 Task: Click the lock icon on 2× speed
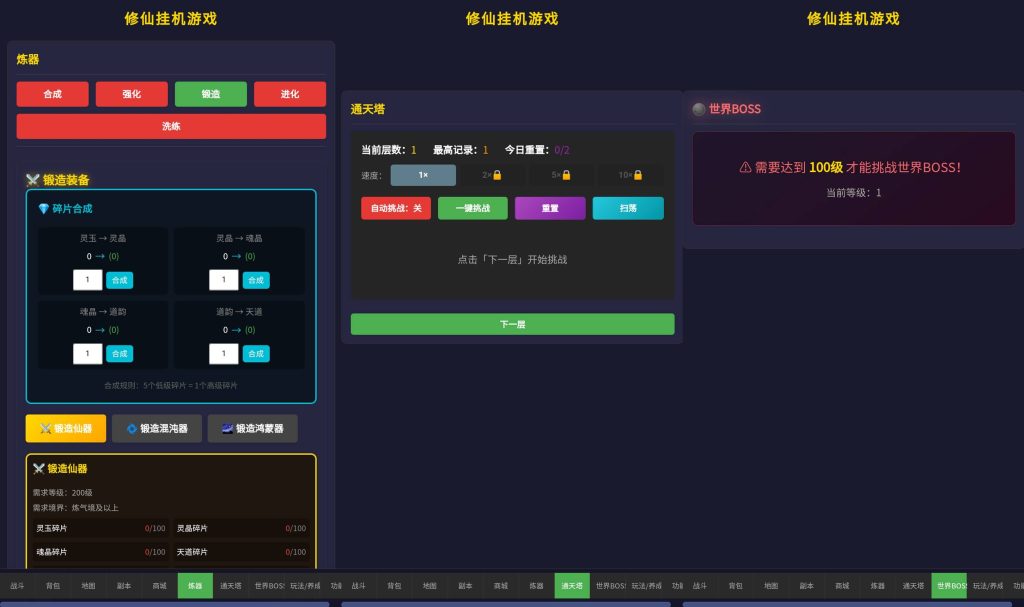[497, 175]
